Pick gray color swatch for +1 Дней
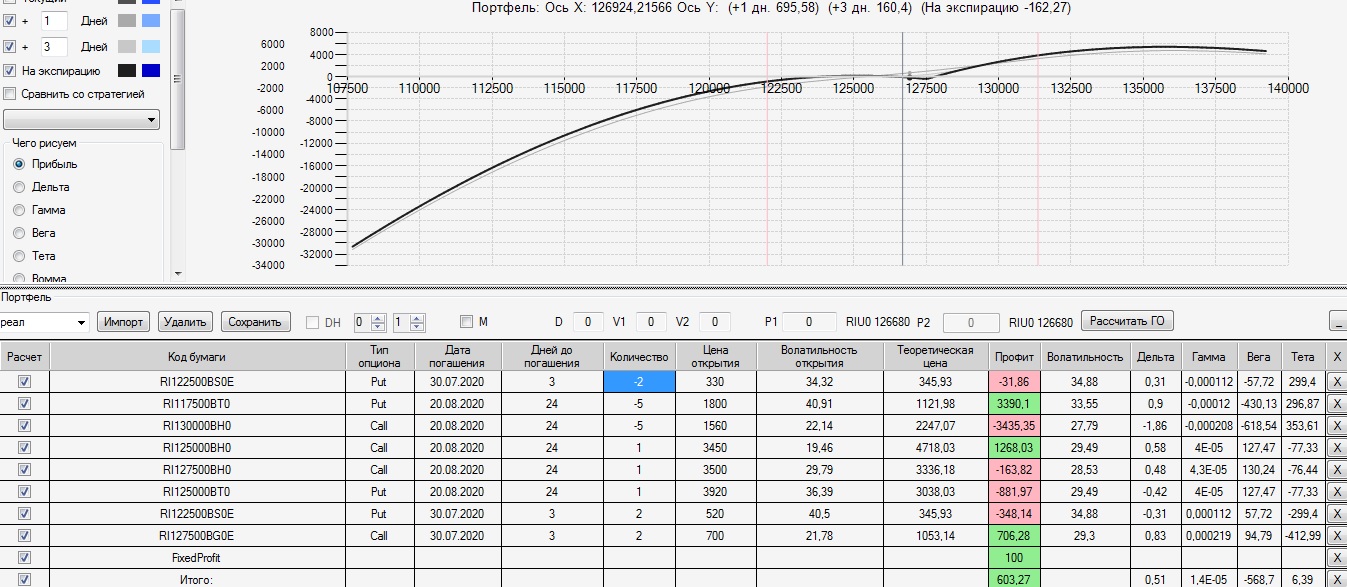This screenshot has height=587, width=1347. (126, 20)
